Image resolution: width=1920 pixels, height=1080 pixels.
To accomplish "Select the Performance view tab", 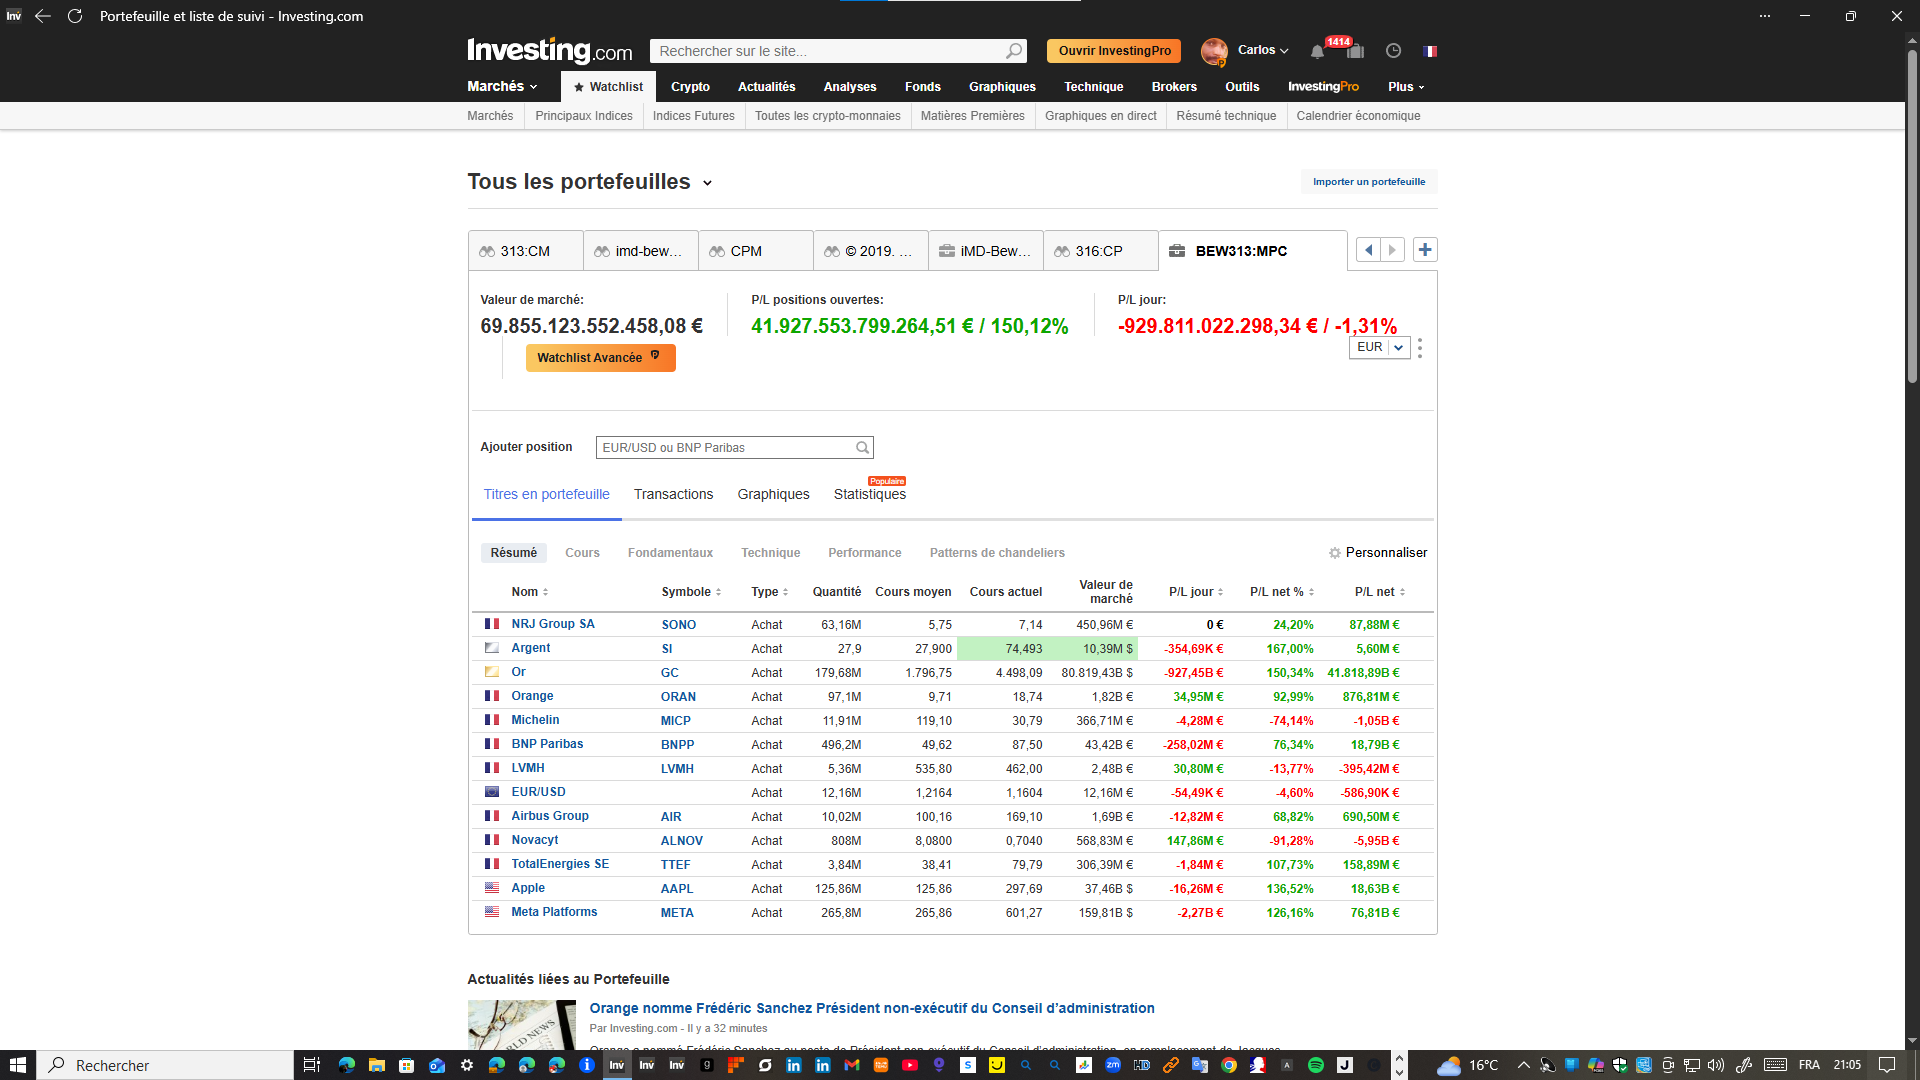I will 864,553.
